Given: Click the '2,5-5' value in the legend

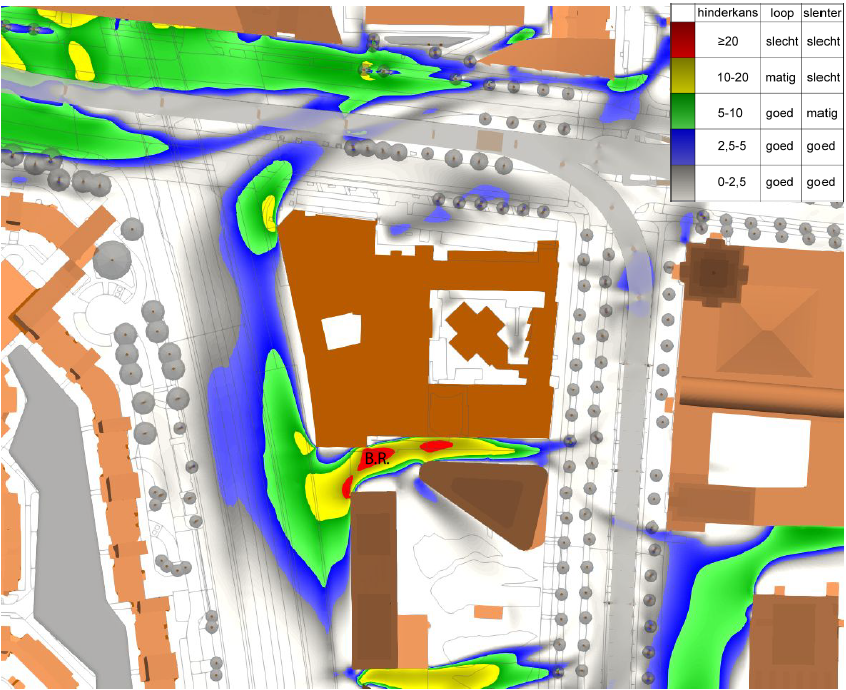Looking at the screenshot, I should point(732,146).
